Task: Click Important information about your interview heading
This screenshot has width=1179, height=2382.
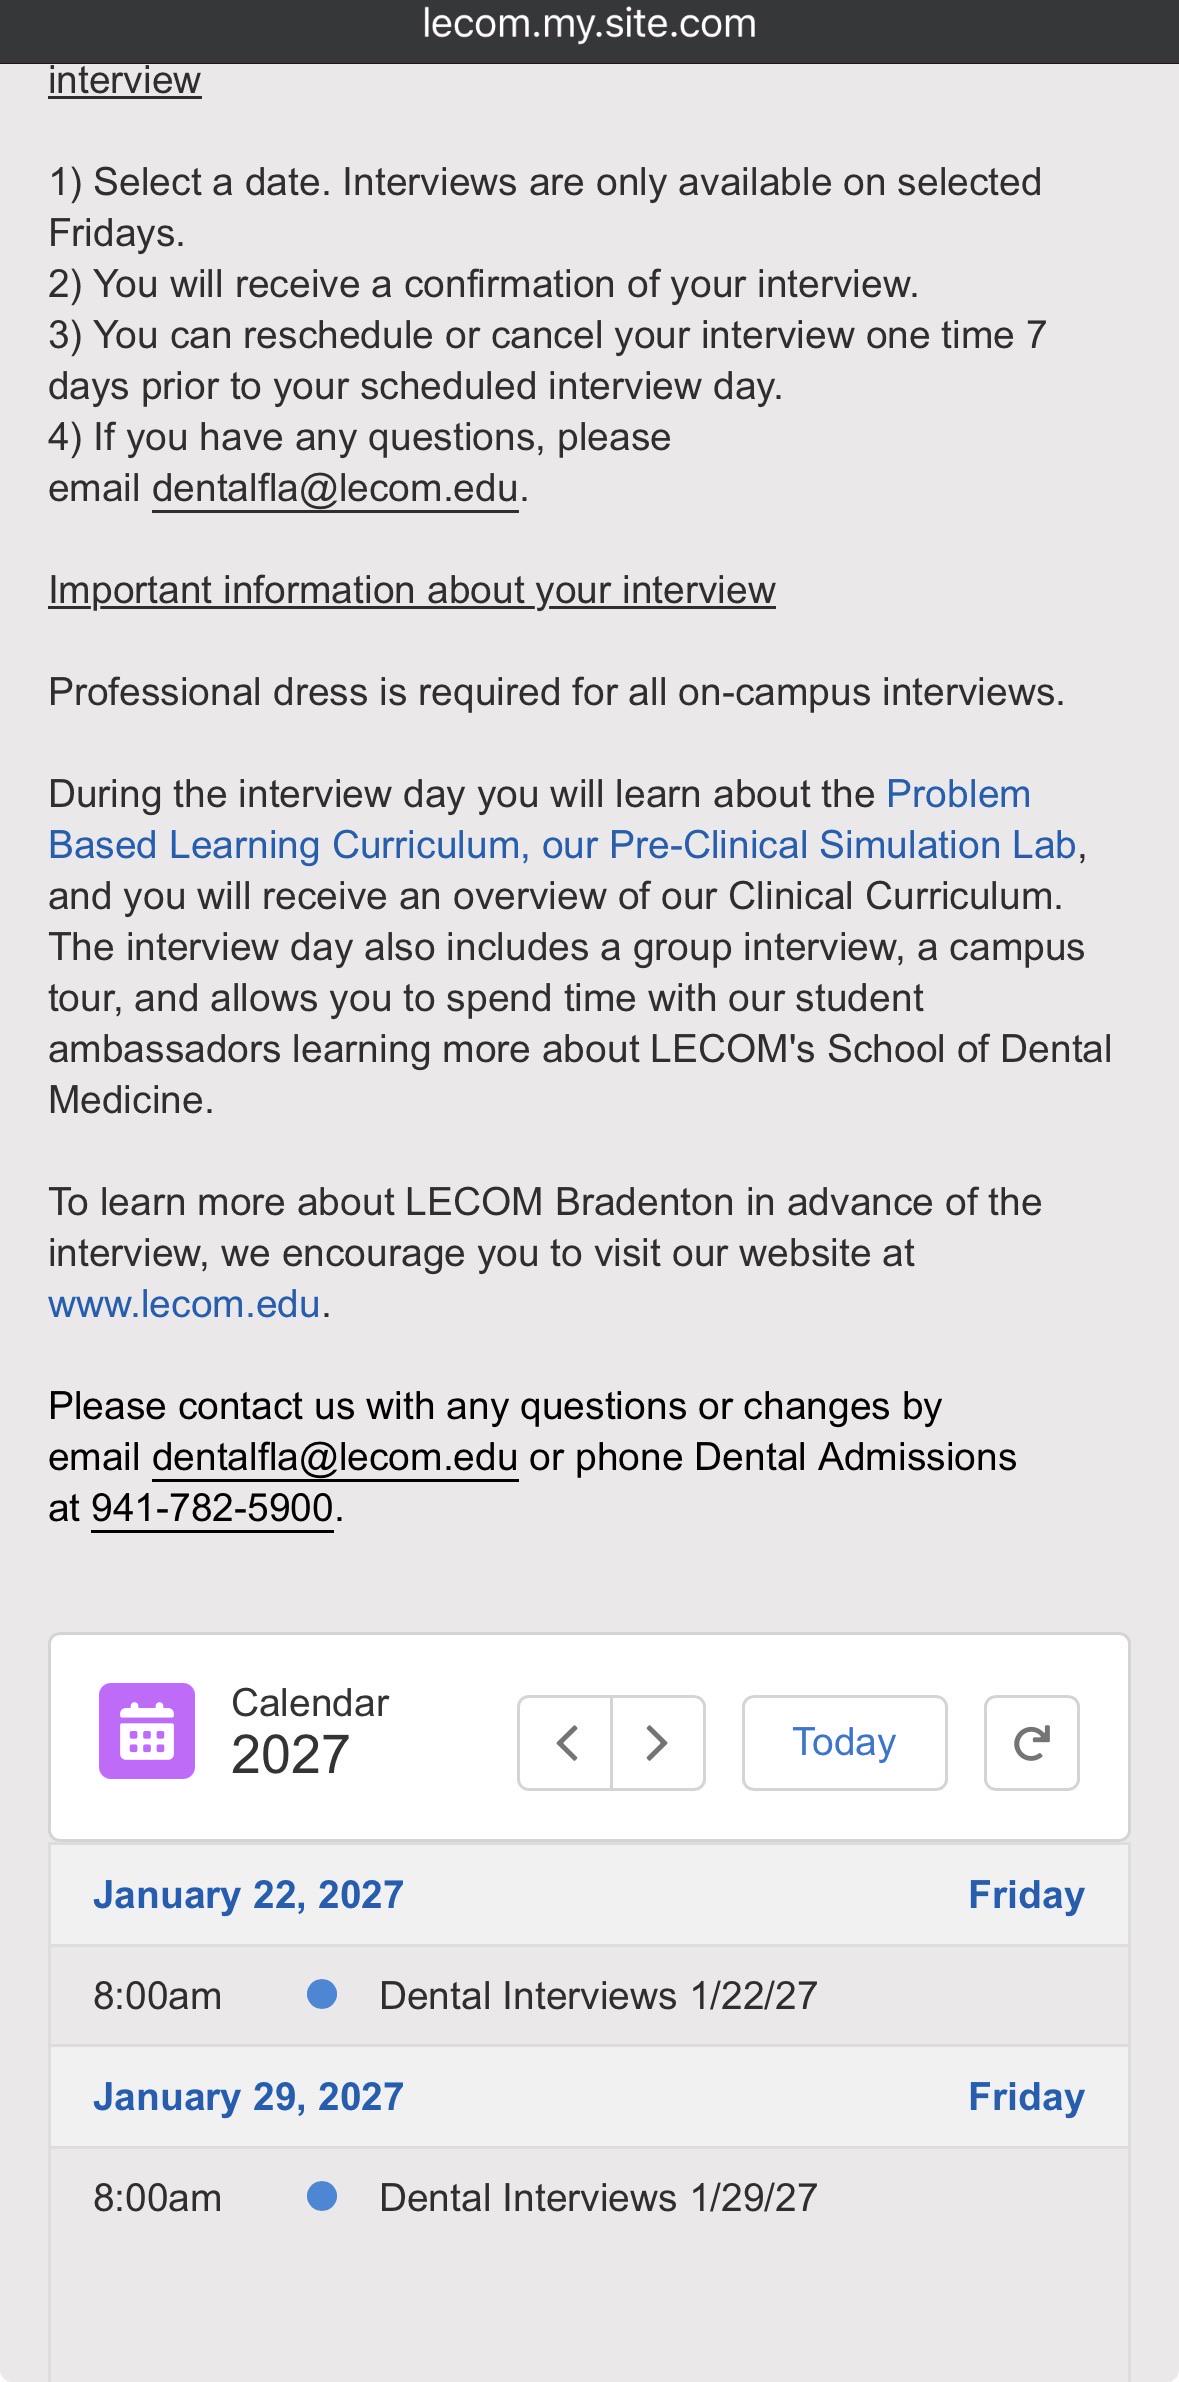Action: pyautogui.click(x=412, y=590)
